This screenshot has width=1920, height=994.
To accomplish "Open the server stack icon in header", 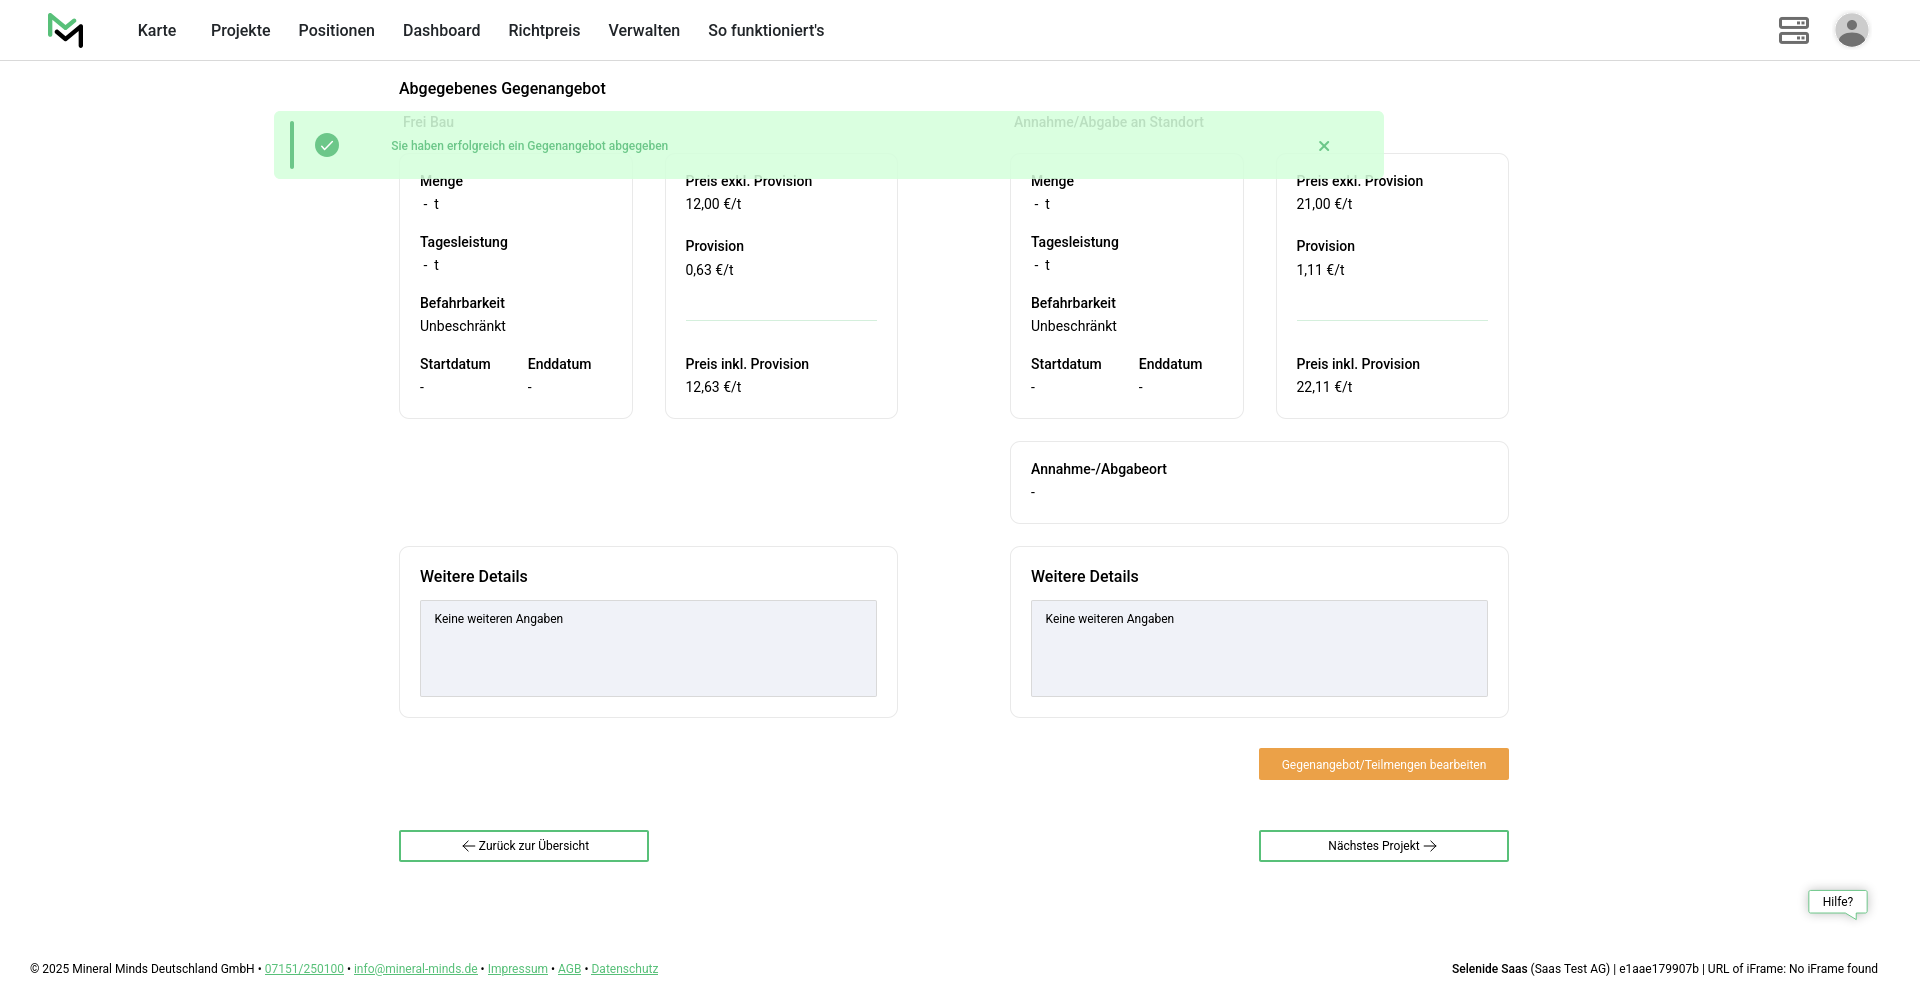I will pyautogui.click(x=1793, y=30).
